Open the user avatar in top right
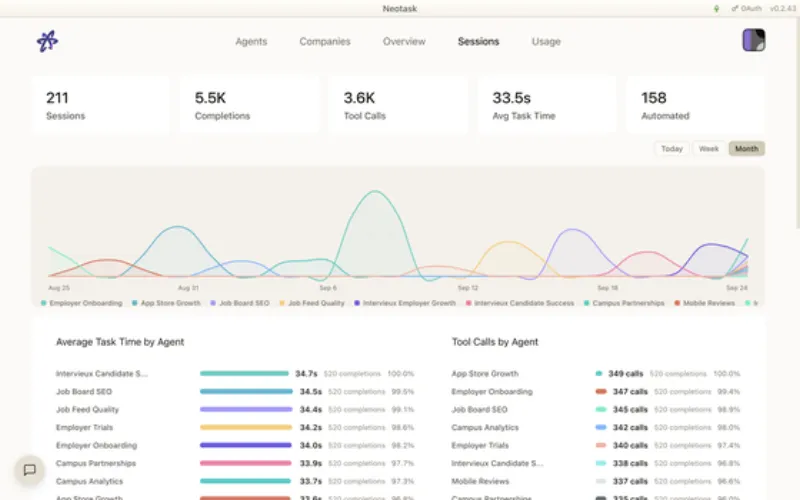800x500 pixels. coord(754,40)
